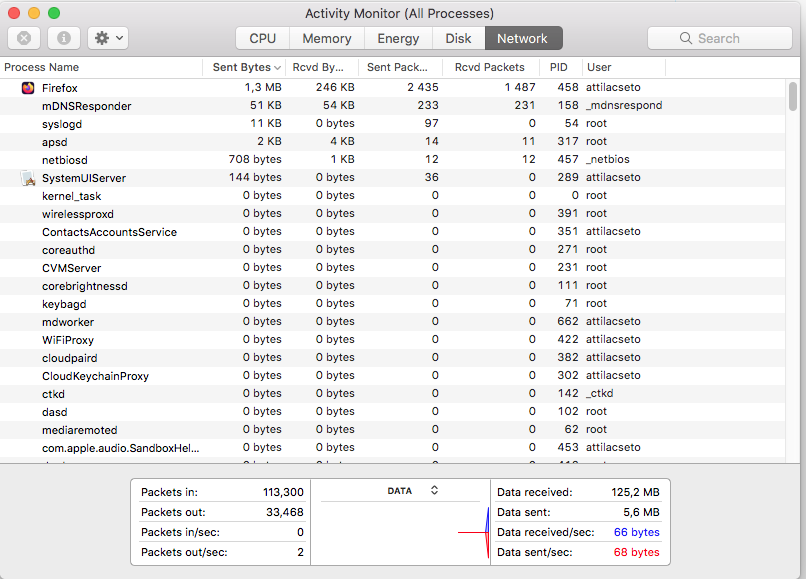Click the Packets in/sec label

(x=180, y=532)
